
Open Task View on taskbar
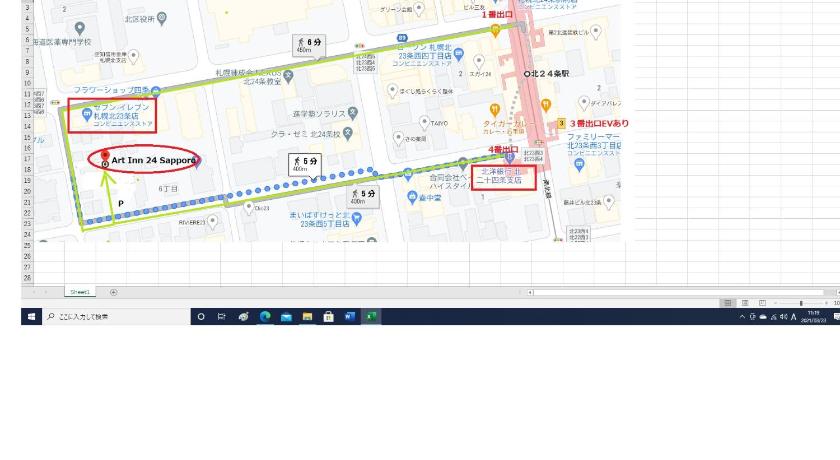coord(221,316)
